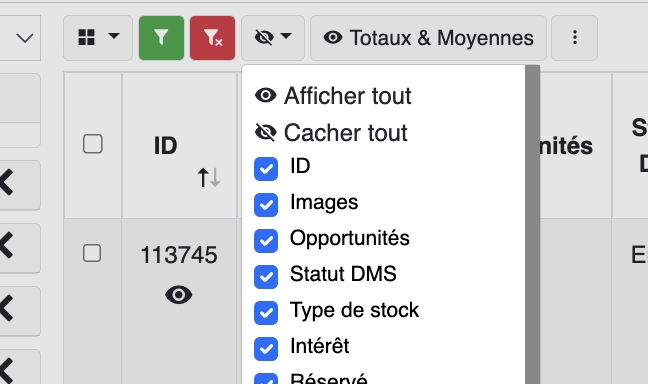Uncheck the Opportunités column checkbox
This screenshot has width=648, height=384.
coord(266,241)
